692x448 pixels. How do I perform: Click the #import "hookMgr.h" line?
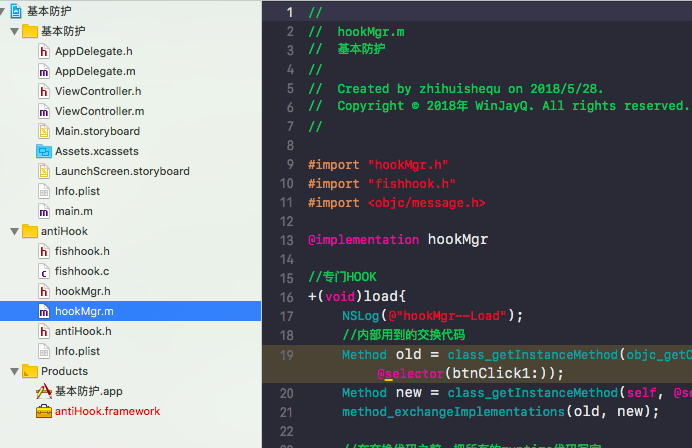coord(378,165)
